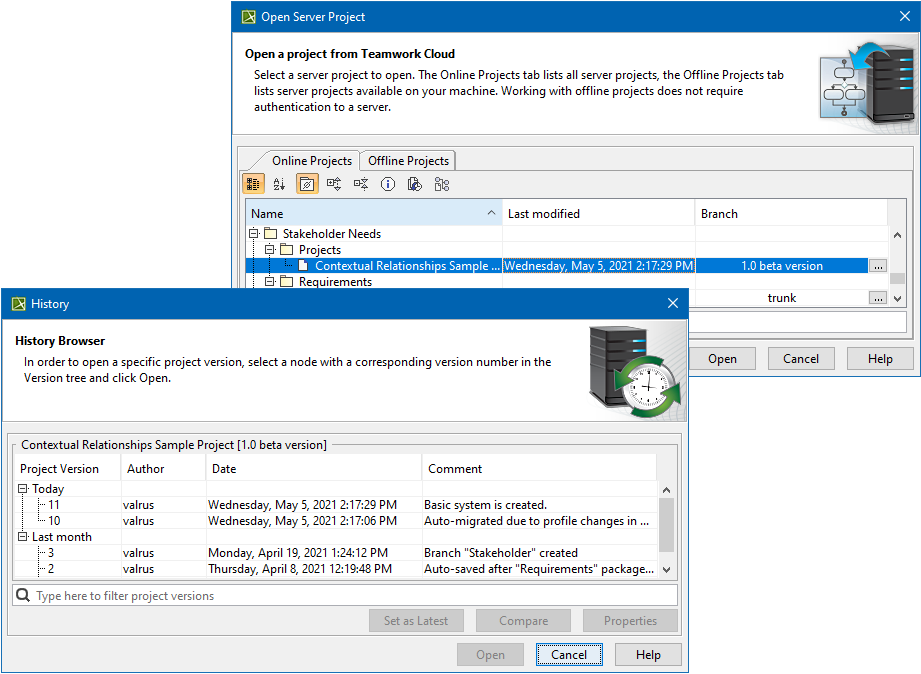Click the Properties button in History
Viewport: 921px width, 674px height.
point(630,621)
